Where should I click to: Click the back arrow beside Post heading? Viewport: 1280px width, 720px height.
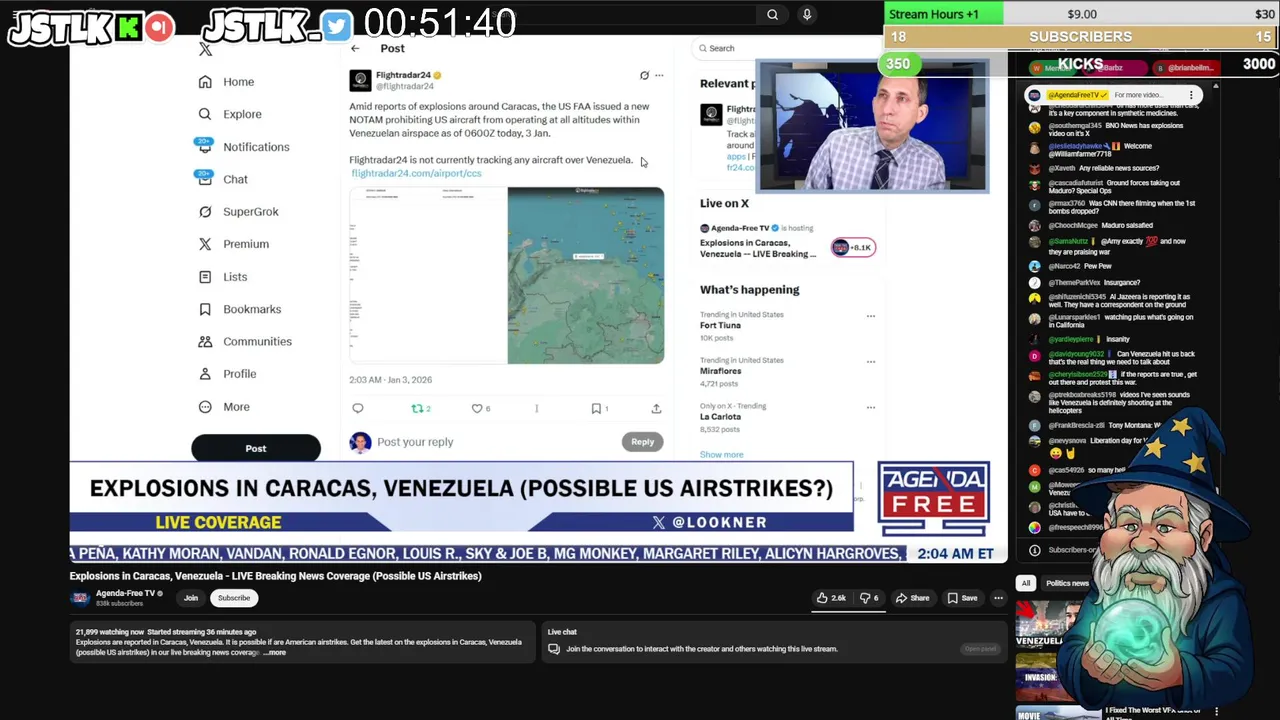click(x=355, y=48)
